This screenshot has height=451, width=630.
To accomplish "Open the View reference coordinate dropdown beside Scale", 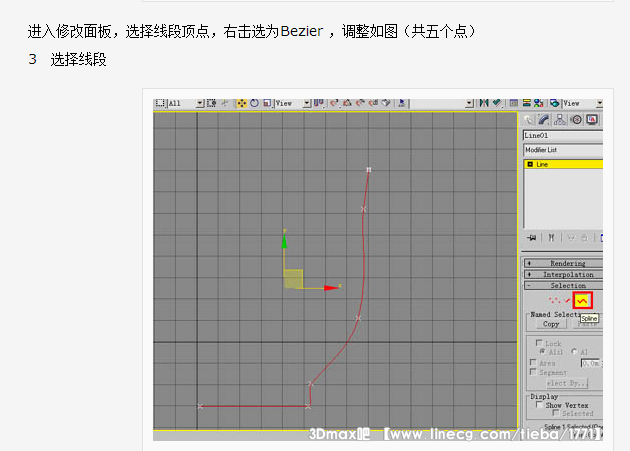I will pos(307,104).
